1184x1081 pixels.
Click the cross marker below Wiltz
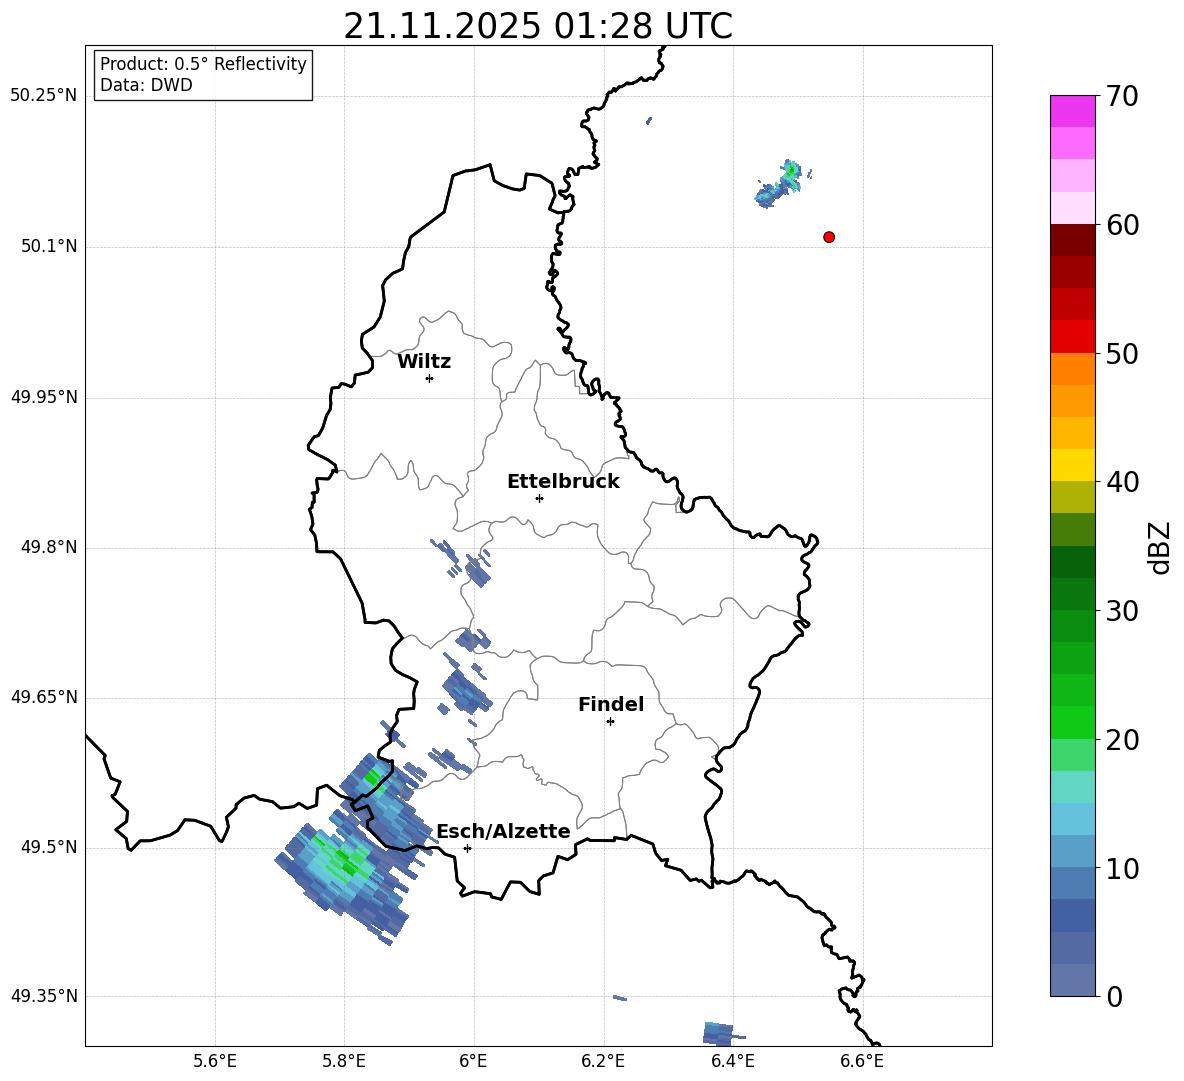pyautogui.click(x=429, y=378)
